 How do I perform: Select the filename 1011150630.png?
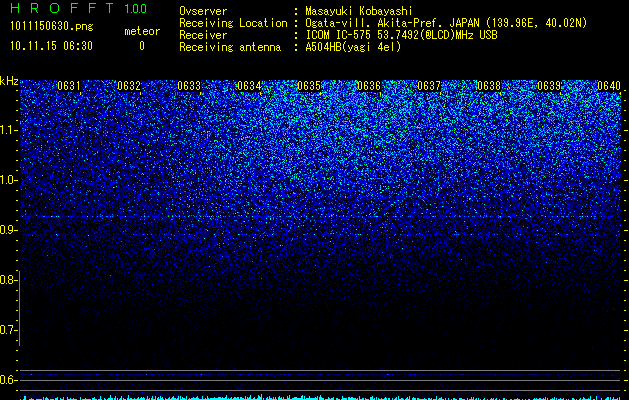(52, 27)
